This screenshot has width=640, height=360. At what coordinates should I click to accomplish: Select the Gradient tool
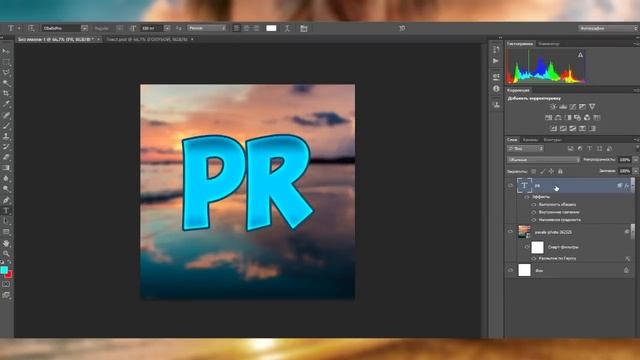(x=6, y=168)
